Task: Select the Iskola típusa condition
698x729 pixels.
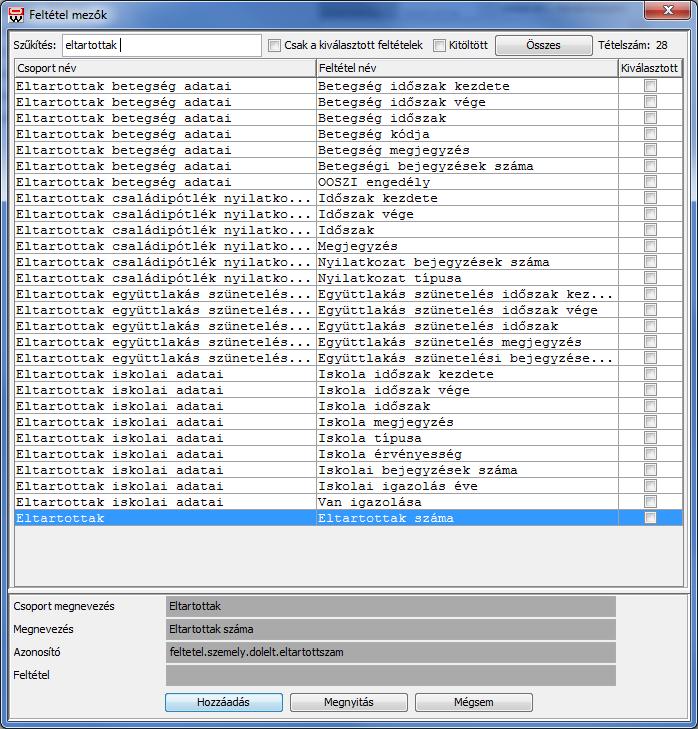Action: (349, 438)
